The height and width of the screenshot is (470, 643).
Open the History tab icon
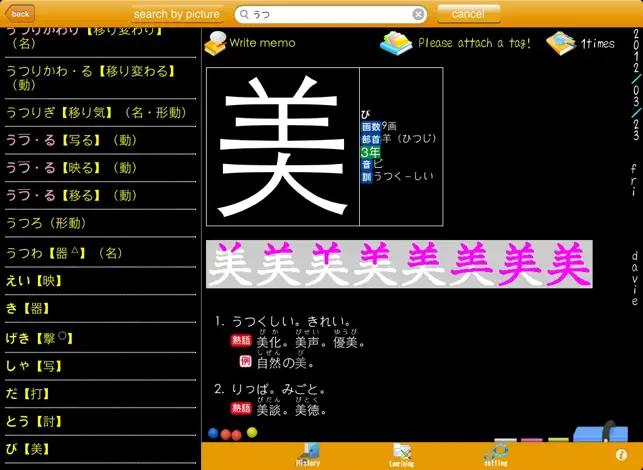coord(308,455)
